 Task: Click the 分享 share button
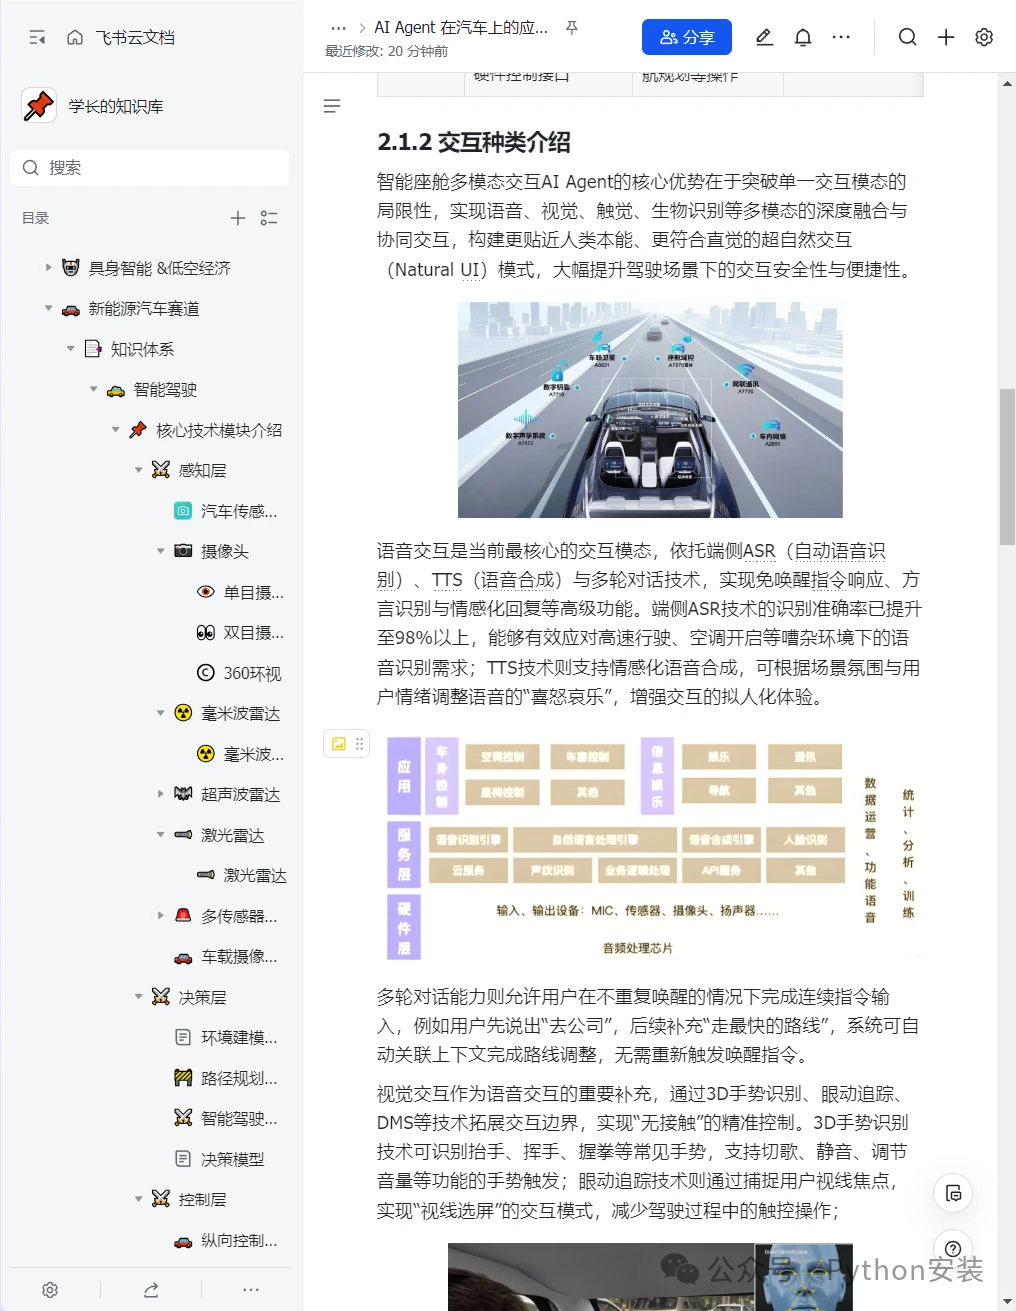click(x=687, y=37)
